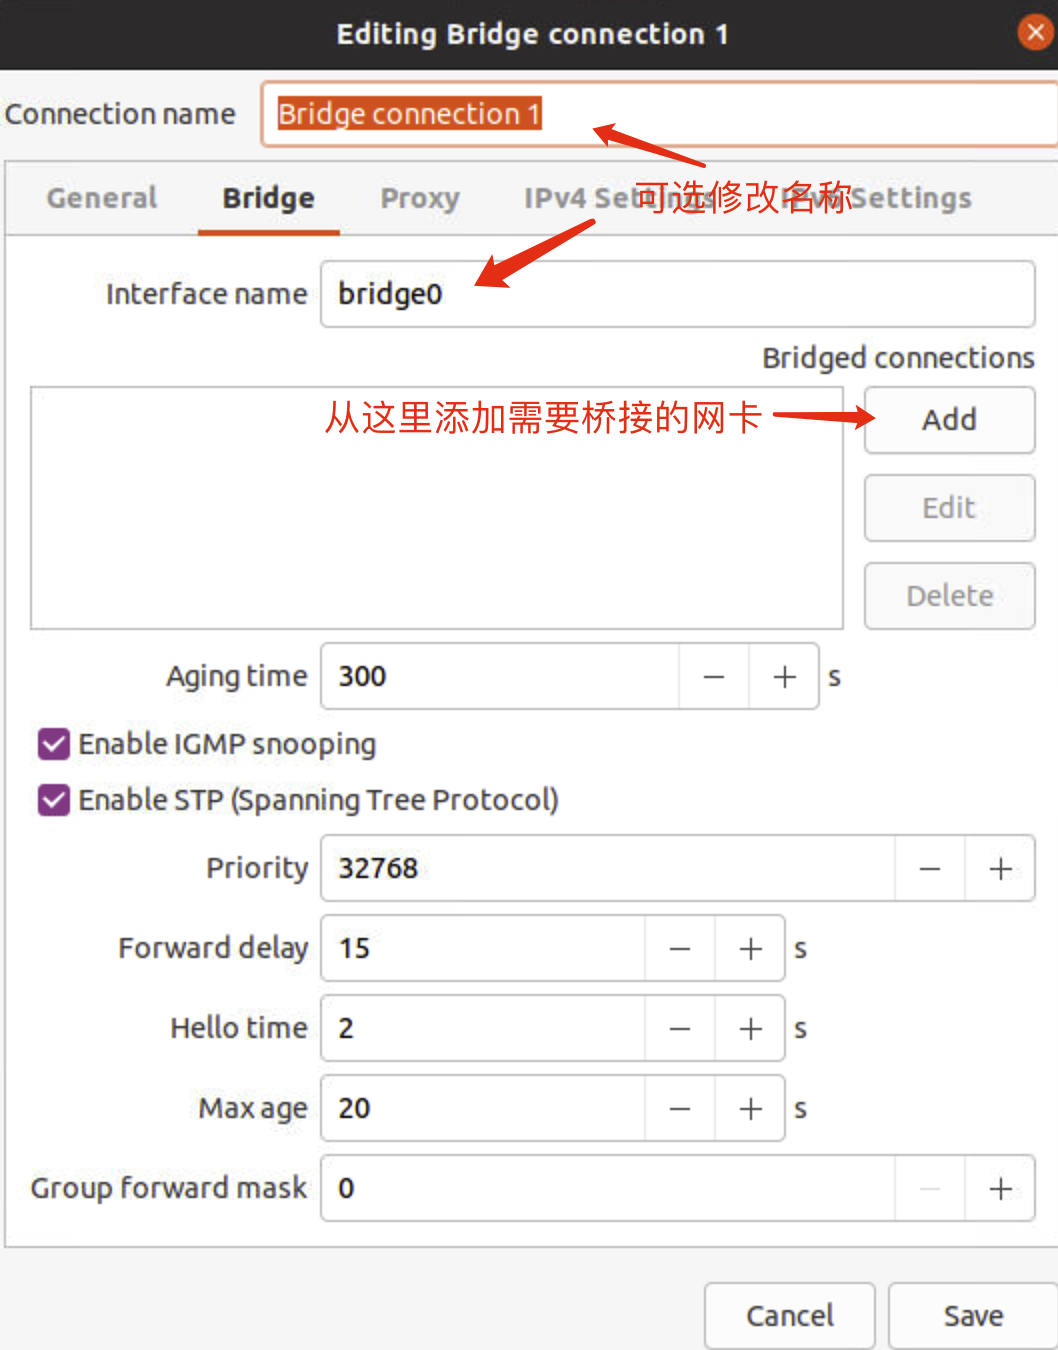1058x1350 pixels.
Task: Increase Group forward mask value
Action: click(x=1000, y=1189)
